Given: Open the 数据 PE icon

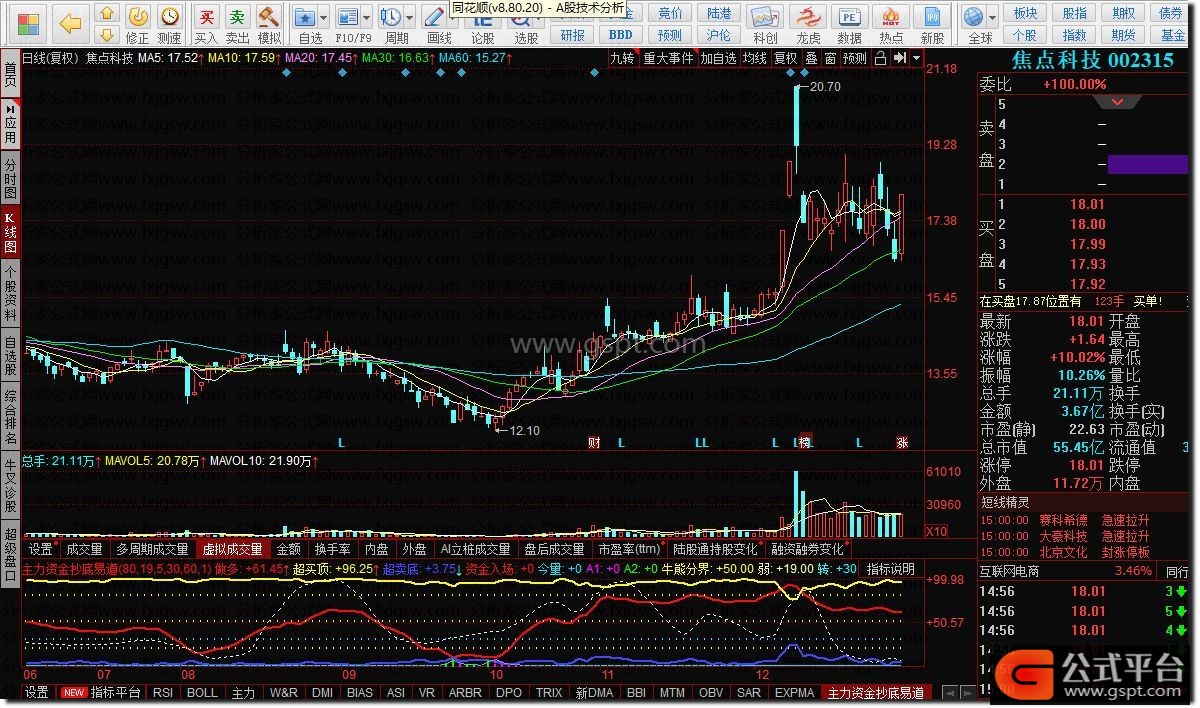Looking at the screenshot, I should coord(849,17).
